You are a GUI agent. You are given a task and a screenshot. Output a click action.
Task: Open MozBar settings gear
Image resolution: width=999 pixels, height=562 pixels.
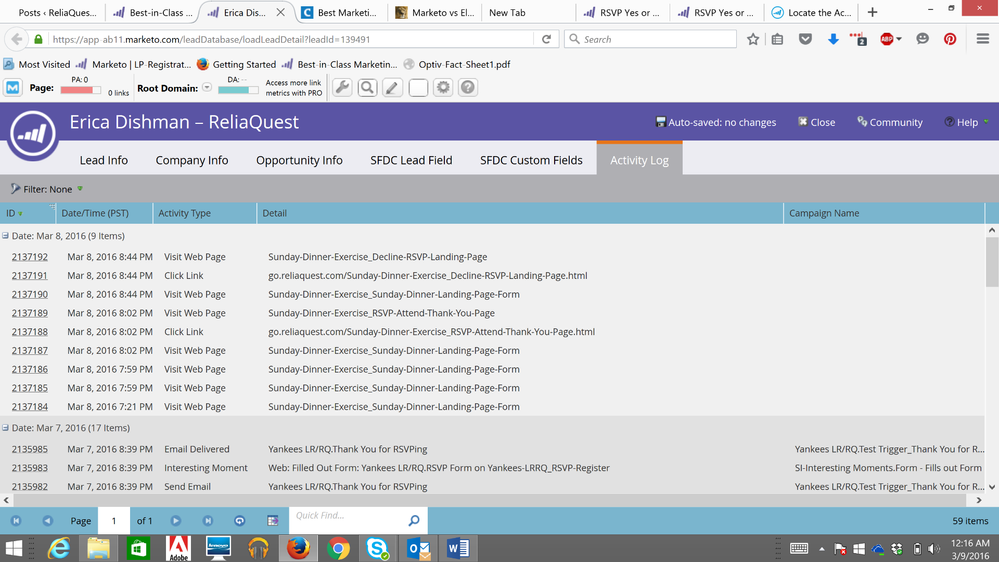pos(443,88)
